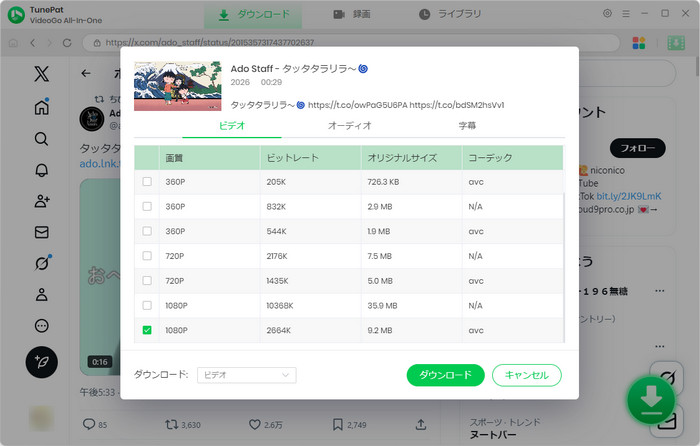Open the More circle icon in sidebar
This screenshot has height=446, width=700.
pyautogui.click(x=42, y=326)
